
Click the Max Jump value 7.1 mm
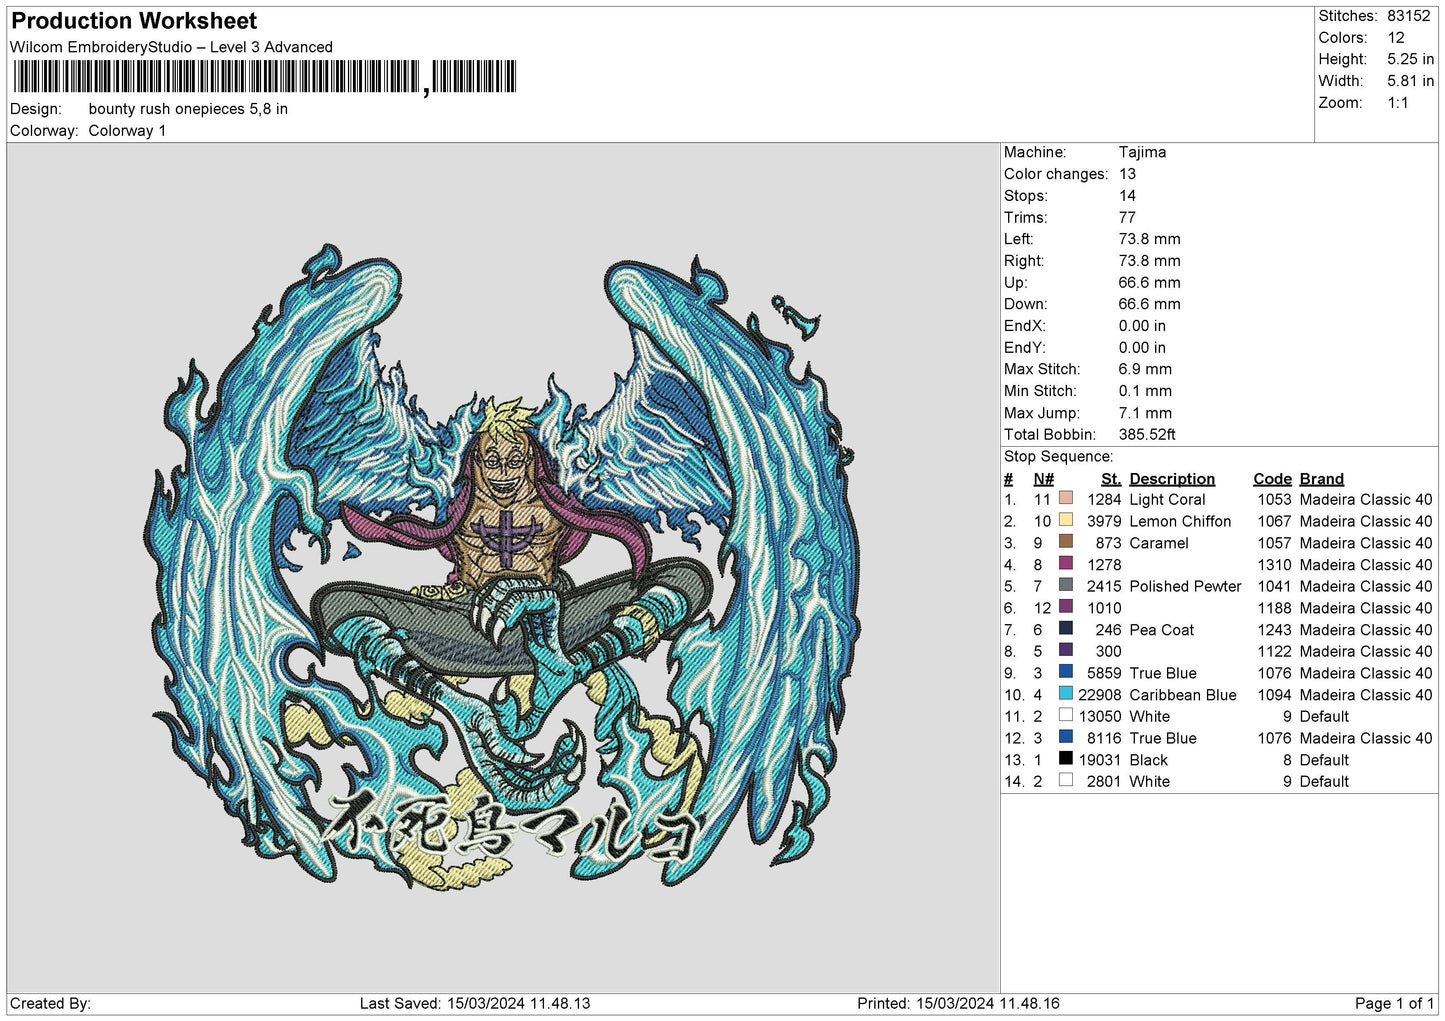(x=1145, y=413)
